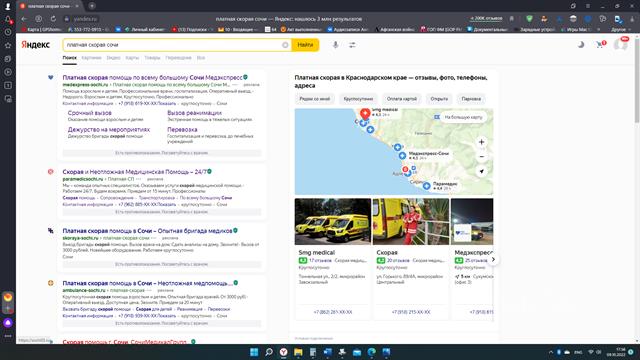
Task: Open search settings sliders icon
Action: coord(352,45)
